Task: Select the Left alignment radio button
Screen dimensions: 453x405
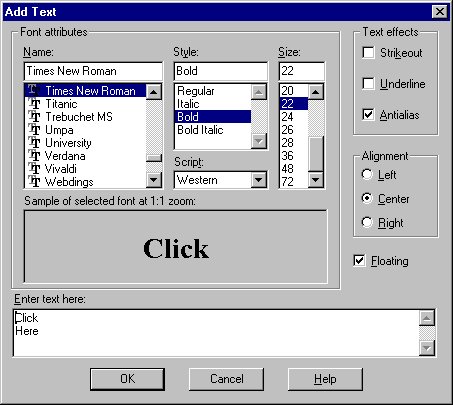Action: [x=367, y=174]
